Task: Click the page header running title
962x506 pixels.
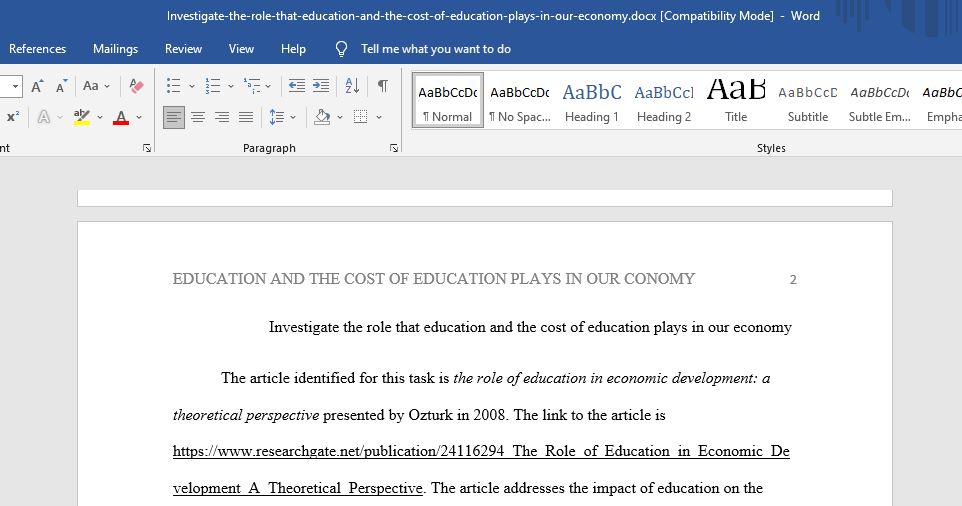Action: pos(434,278)
